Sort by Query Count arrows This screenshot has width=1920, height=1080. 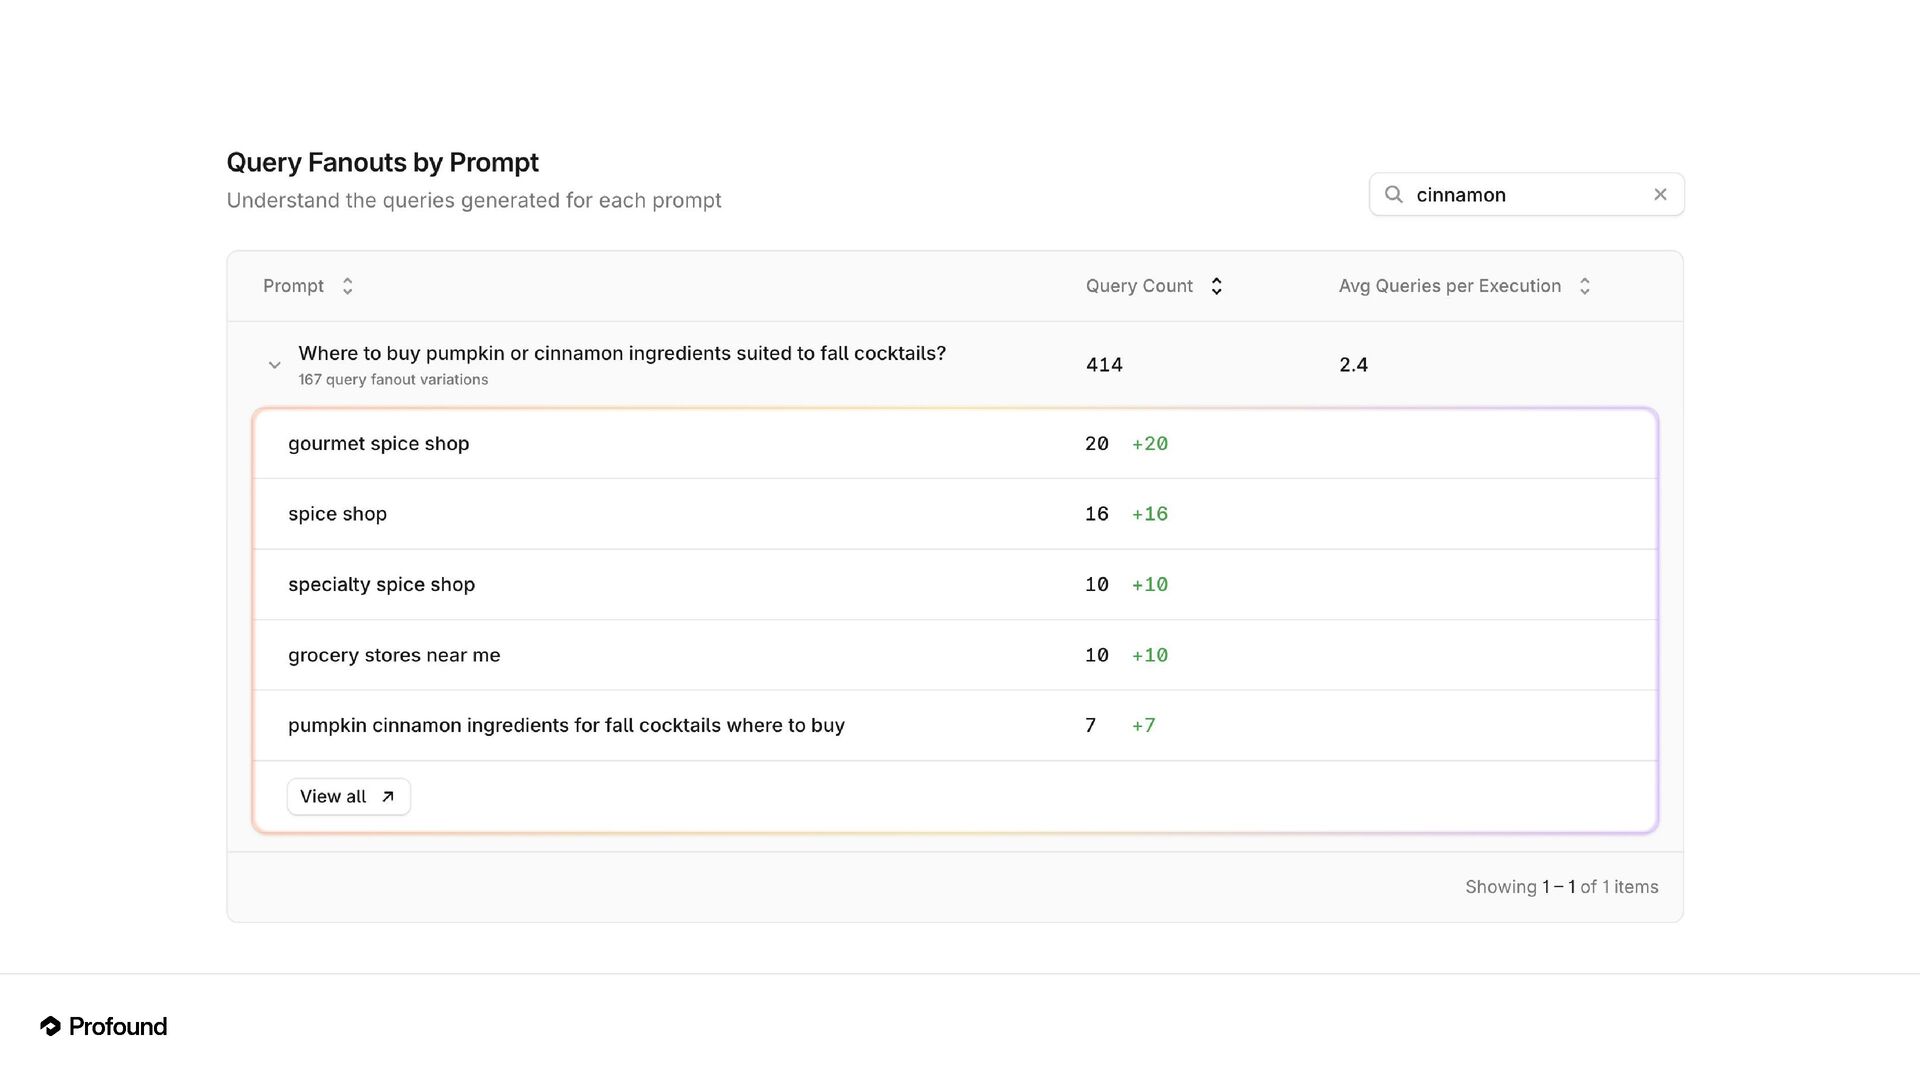click(1216, 286)
